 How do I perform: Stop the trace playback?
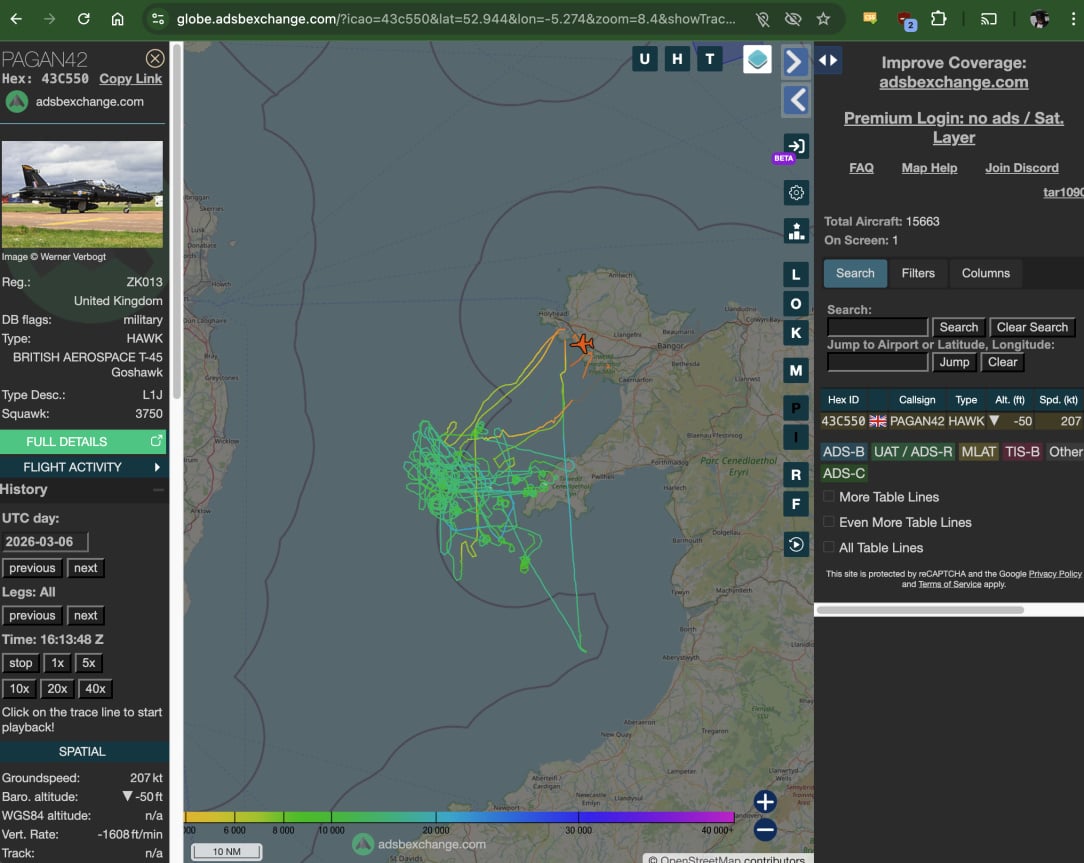click(x=20, y=664)
